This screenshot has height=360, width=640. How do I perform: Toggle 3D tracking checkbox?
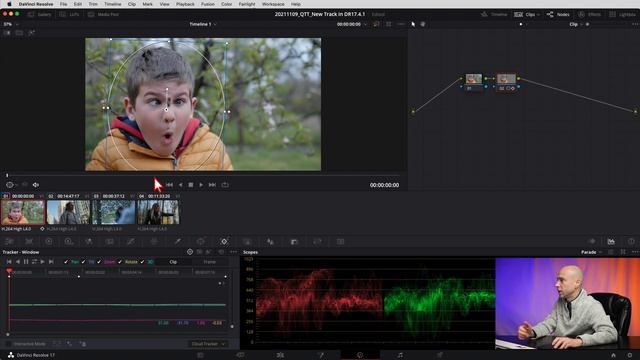click(x=142, y=262)
